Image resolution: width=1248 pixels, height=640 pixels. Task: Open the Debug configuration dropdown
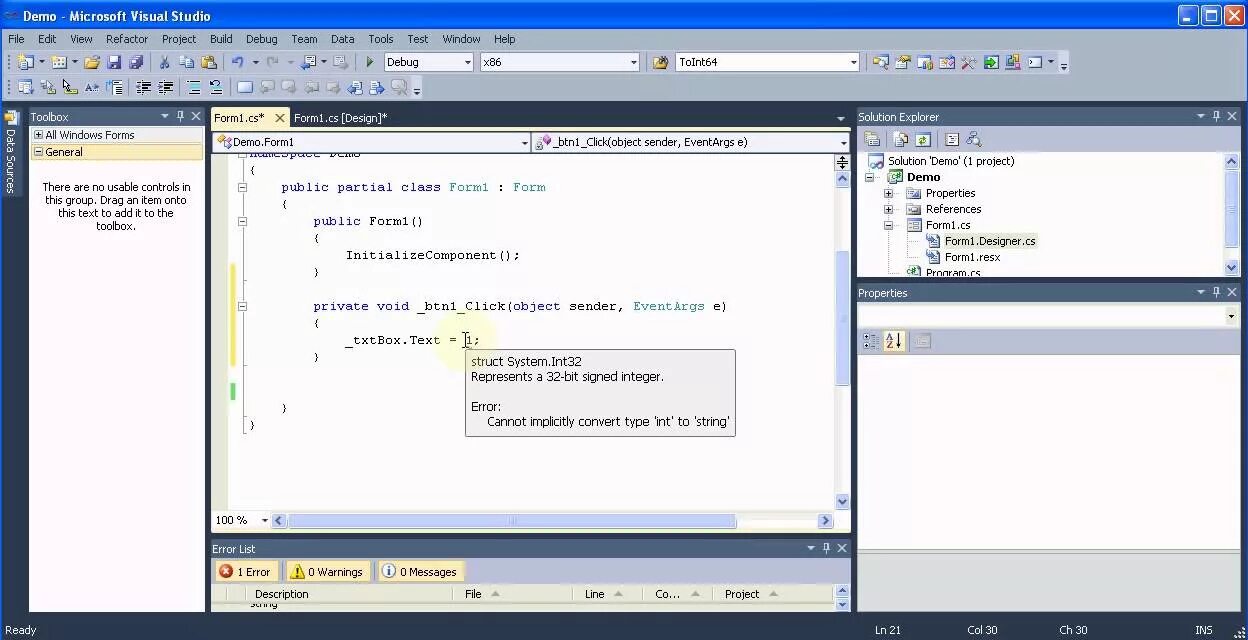pos(467,62)
